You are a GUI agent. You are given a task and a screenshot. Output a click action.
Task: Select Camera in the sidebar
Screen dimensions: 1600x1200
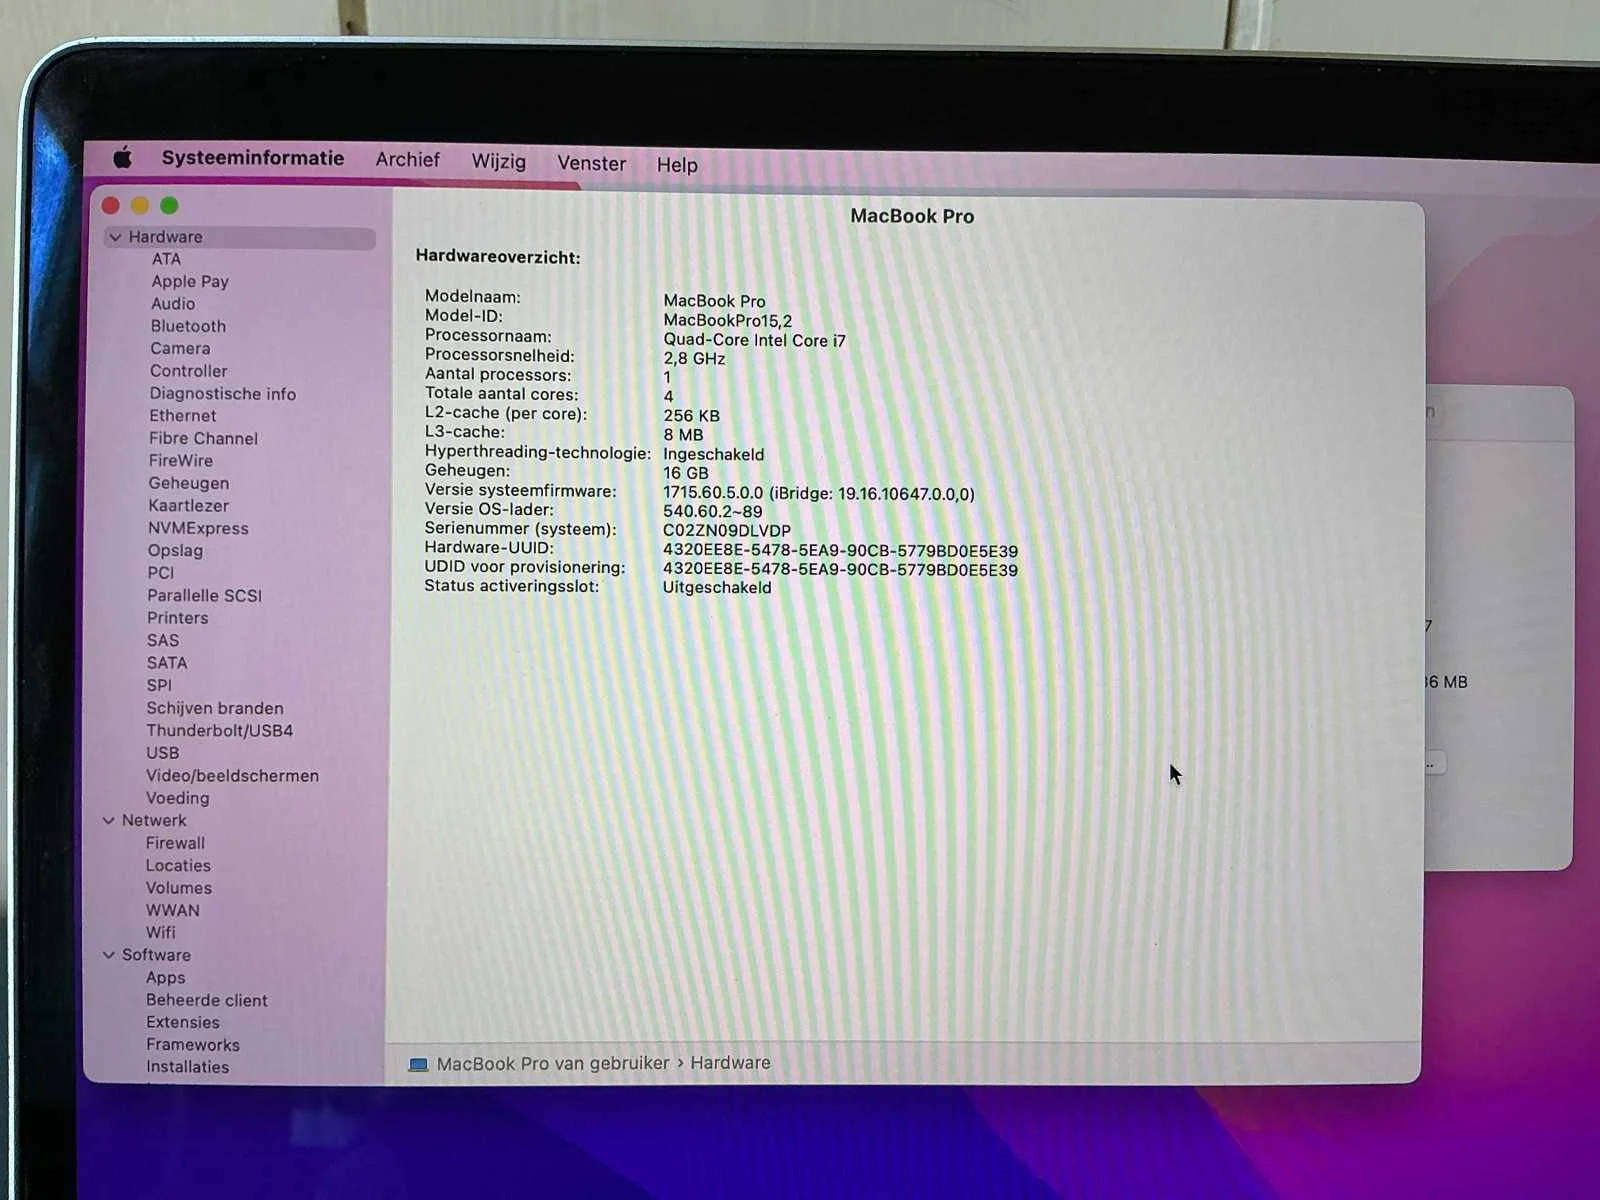point(180,349)
